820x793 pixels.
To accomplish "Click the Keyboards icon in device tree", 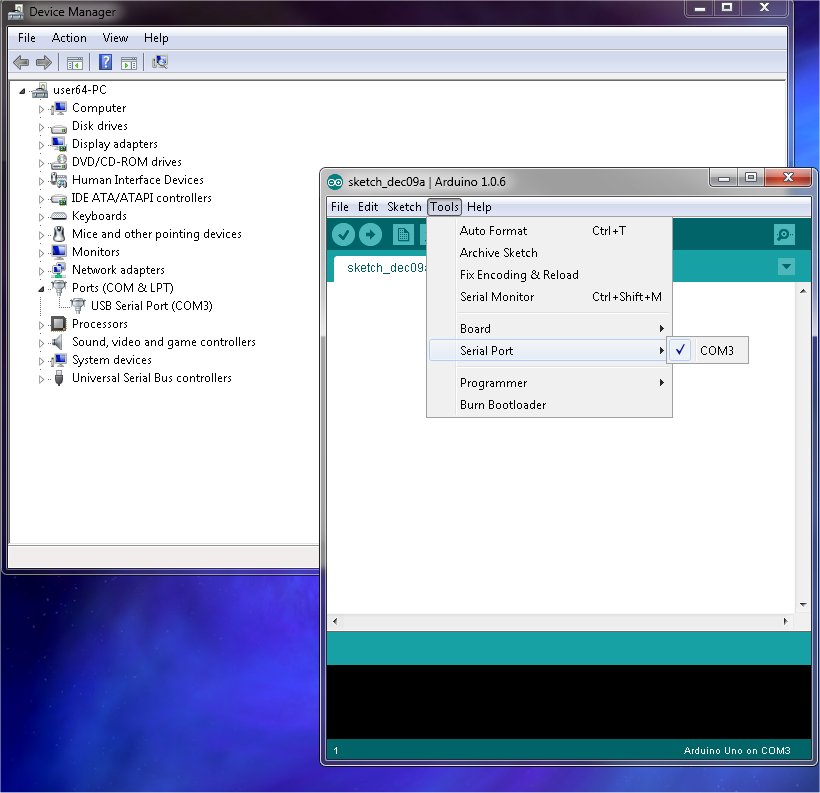I will coord(59,216).
